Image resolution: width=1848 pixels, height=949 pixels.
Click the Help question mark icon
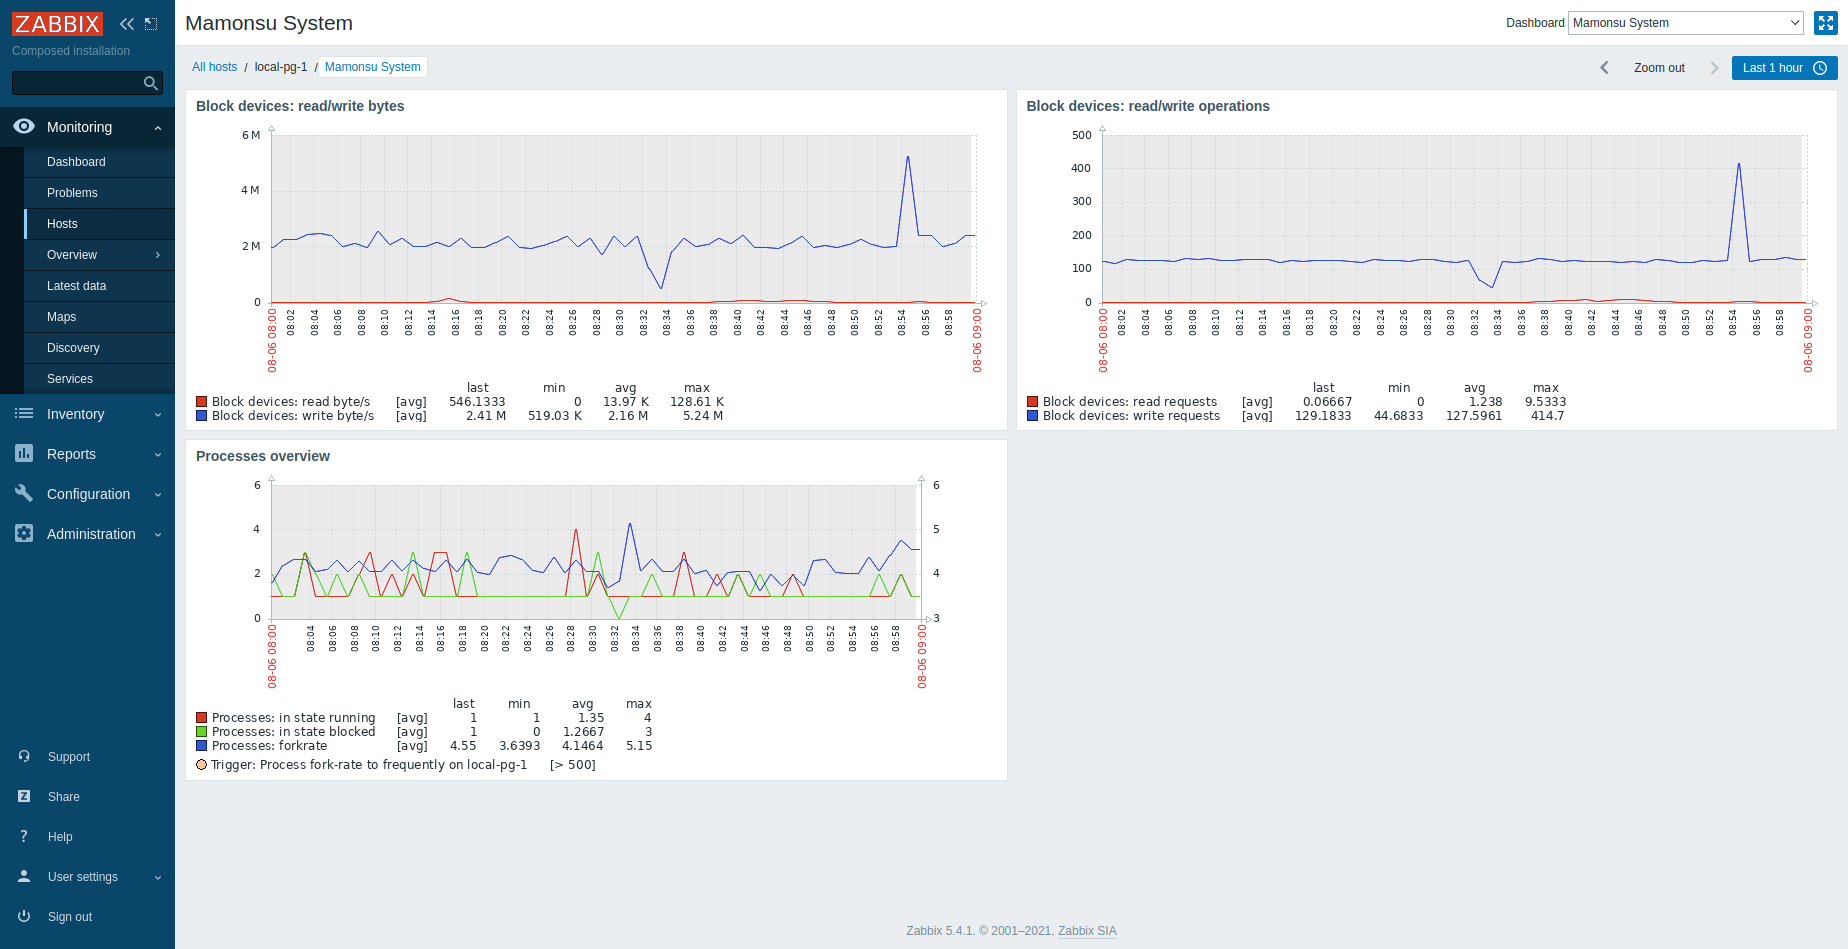tap(24, 836)
